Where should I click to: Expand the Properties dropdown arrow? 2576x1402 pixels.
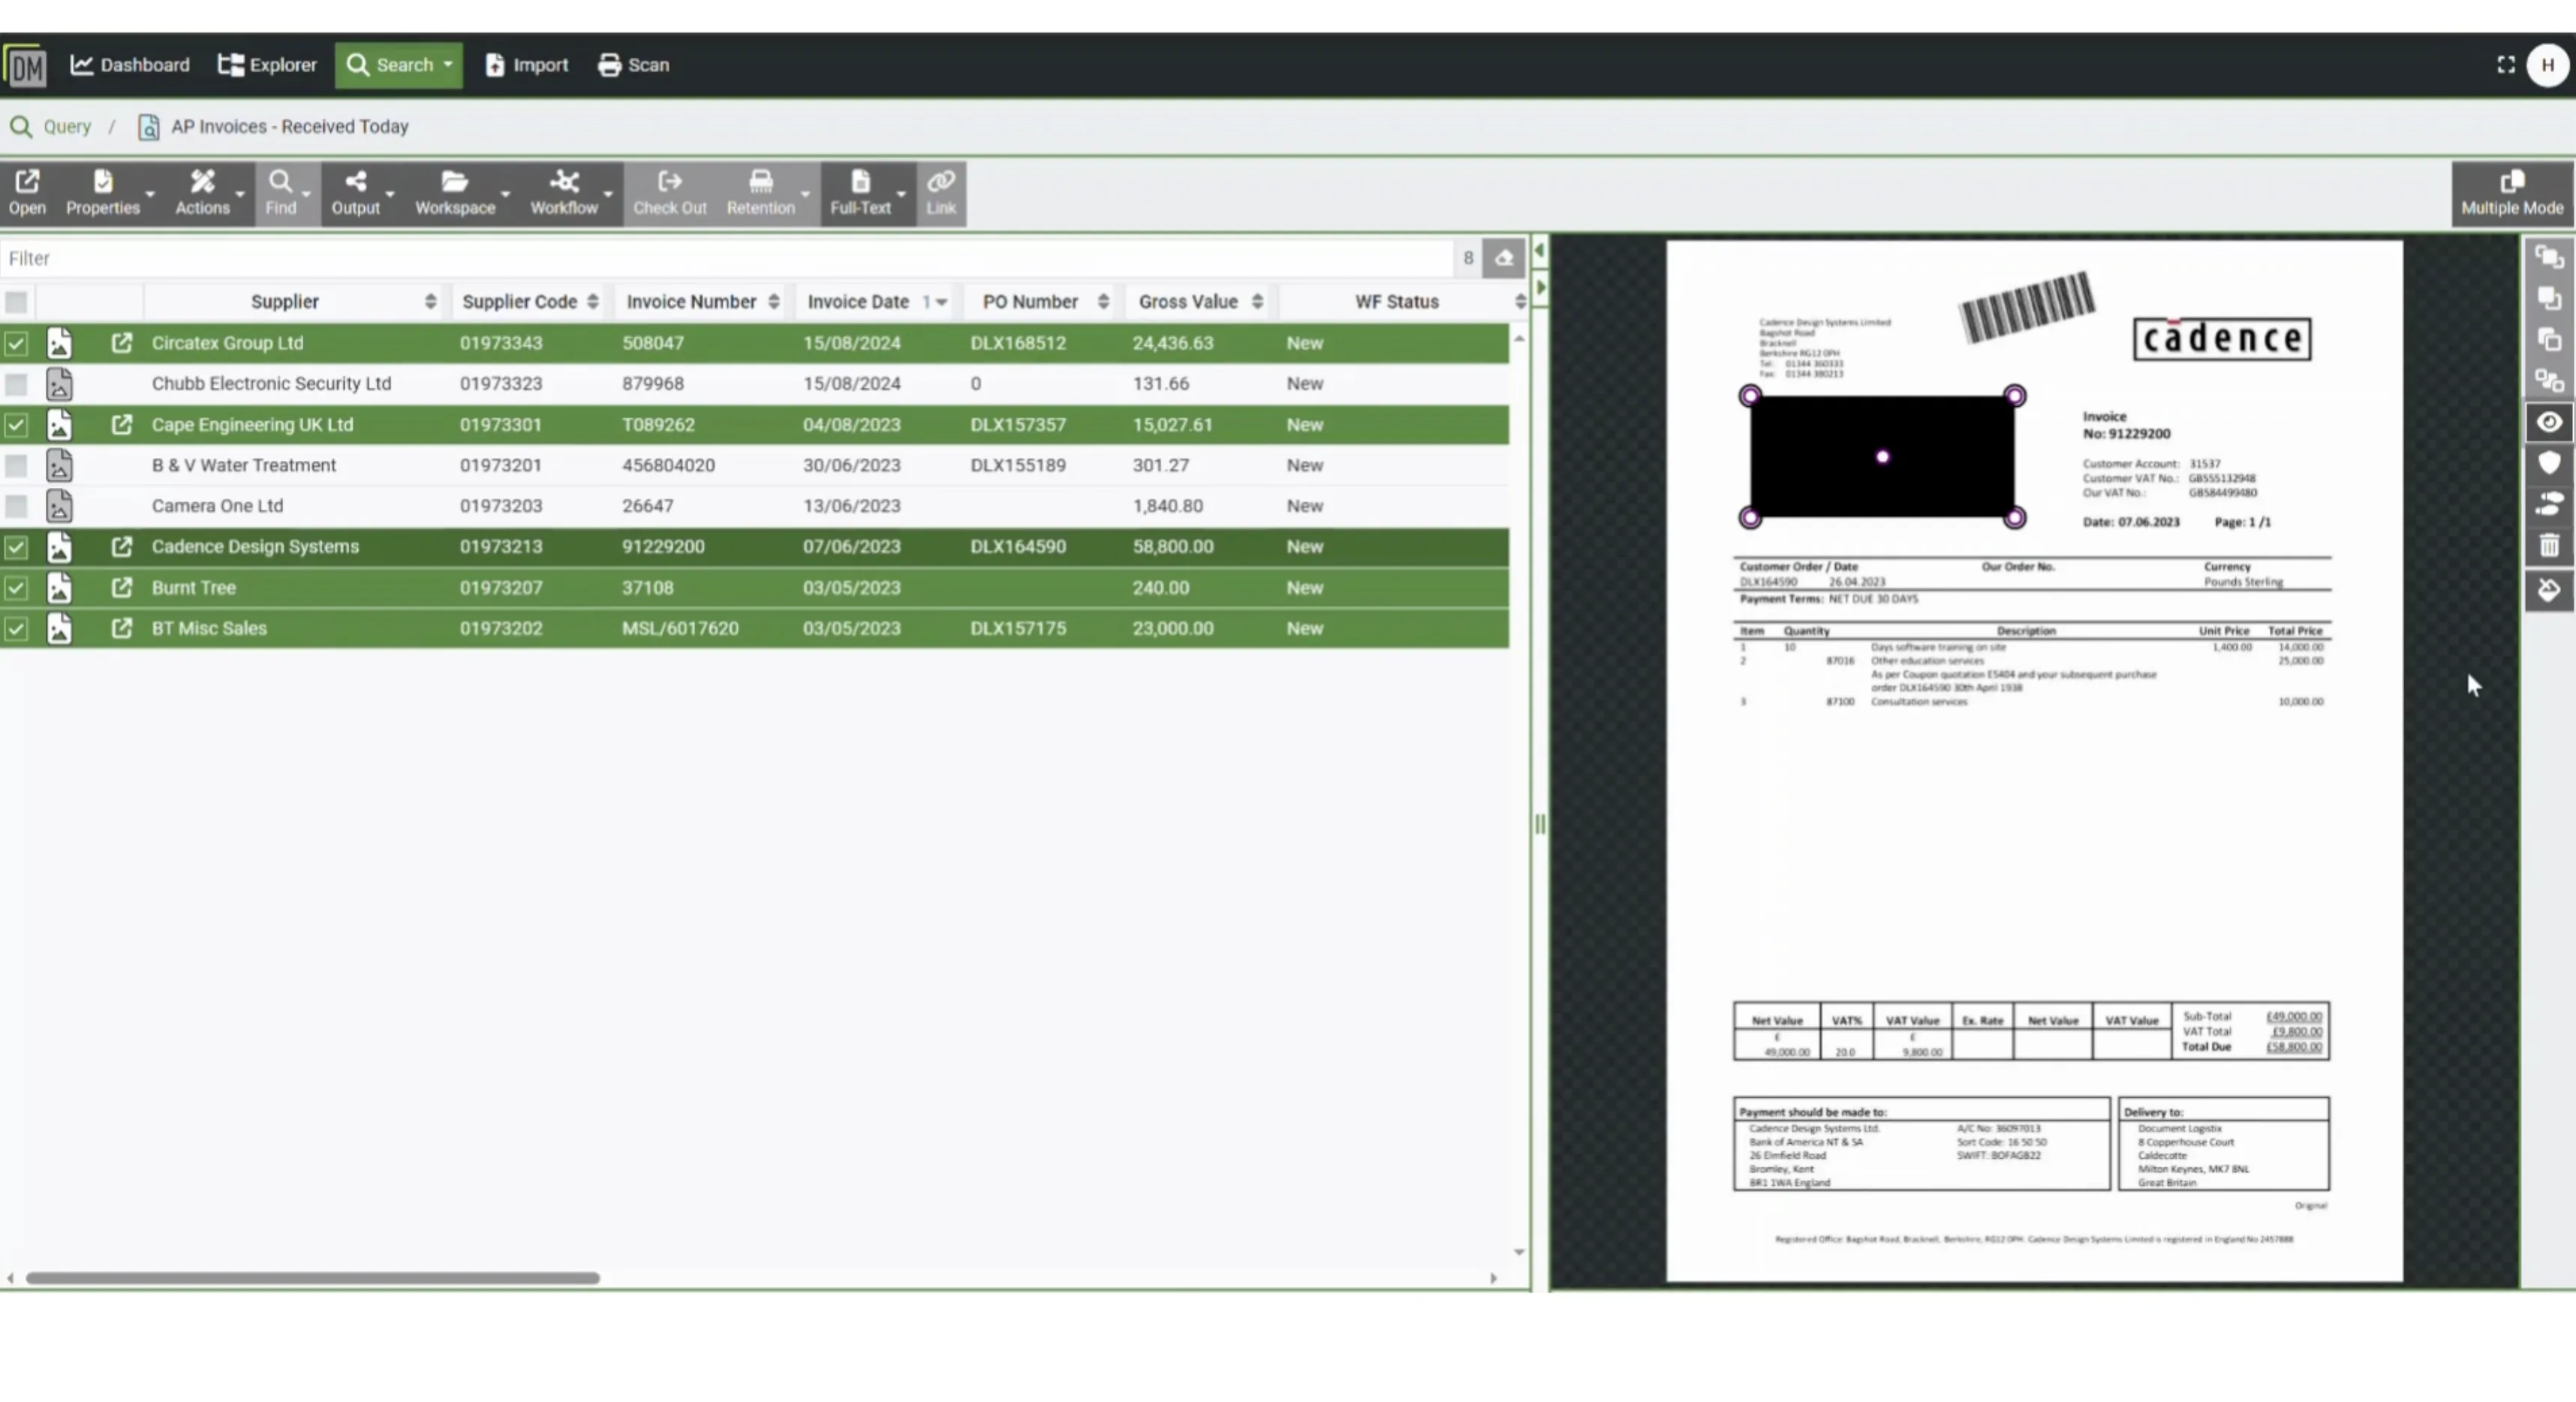[x=150, y=194]
